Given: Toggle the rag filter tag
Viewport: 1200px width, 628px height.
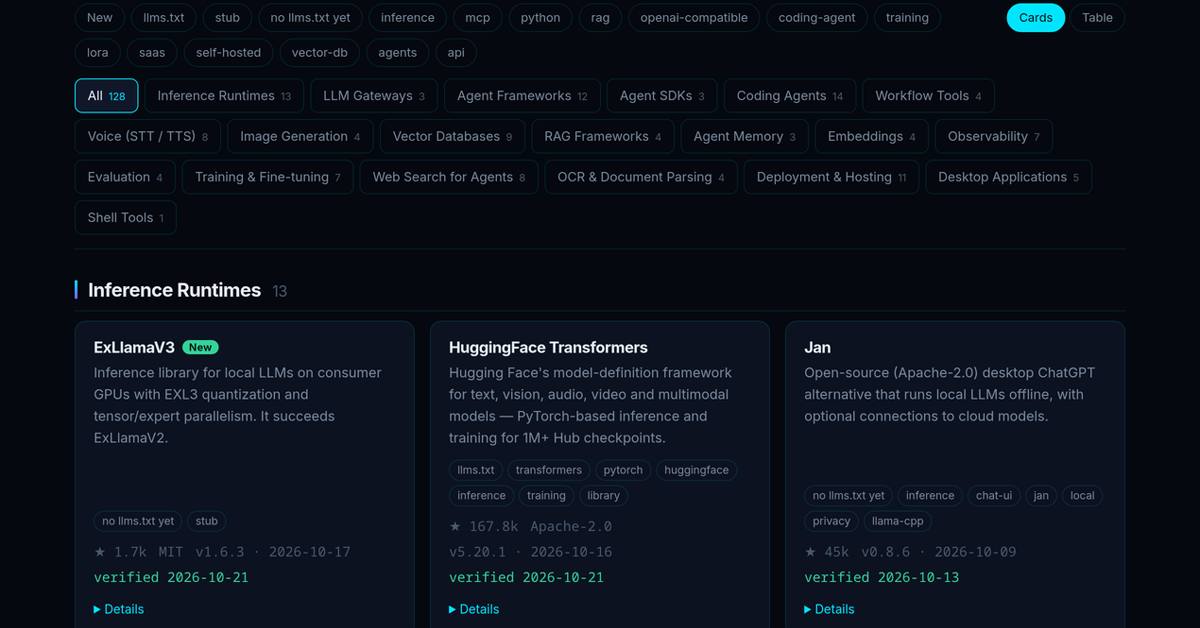Looking at the screenshot, I should coord(600,18).
